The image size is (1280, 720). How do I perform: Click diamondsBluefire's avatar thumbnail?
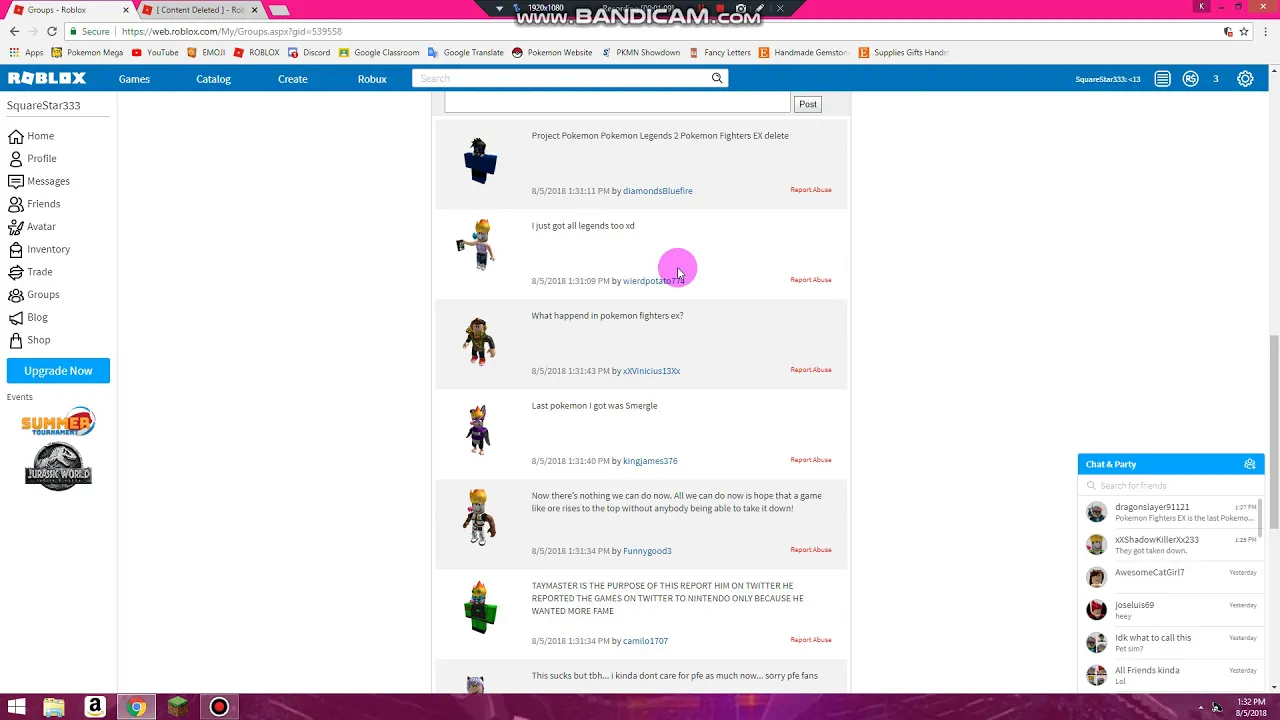click(x=479, y=161)
